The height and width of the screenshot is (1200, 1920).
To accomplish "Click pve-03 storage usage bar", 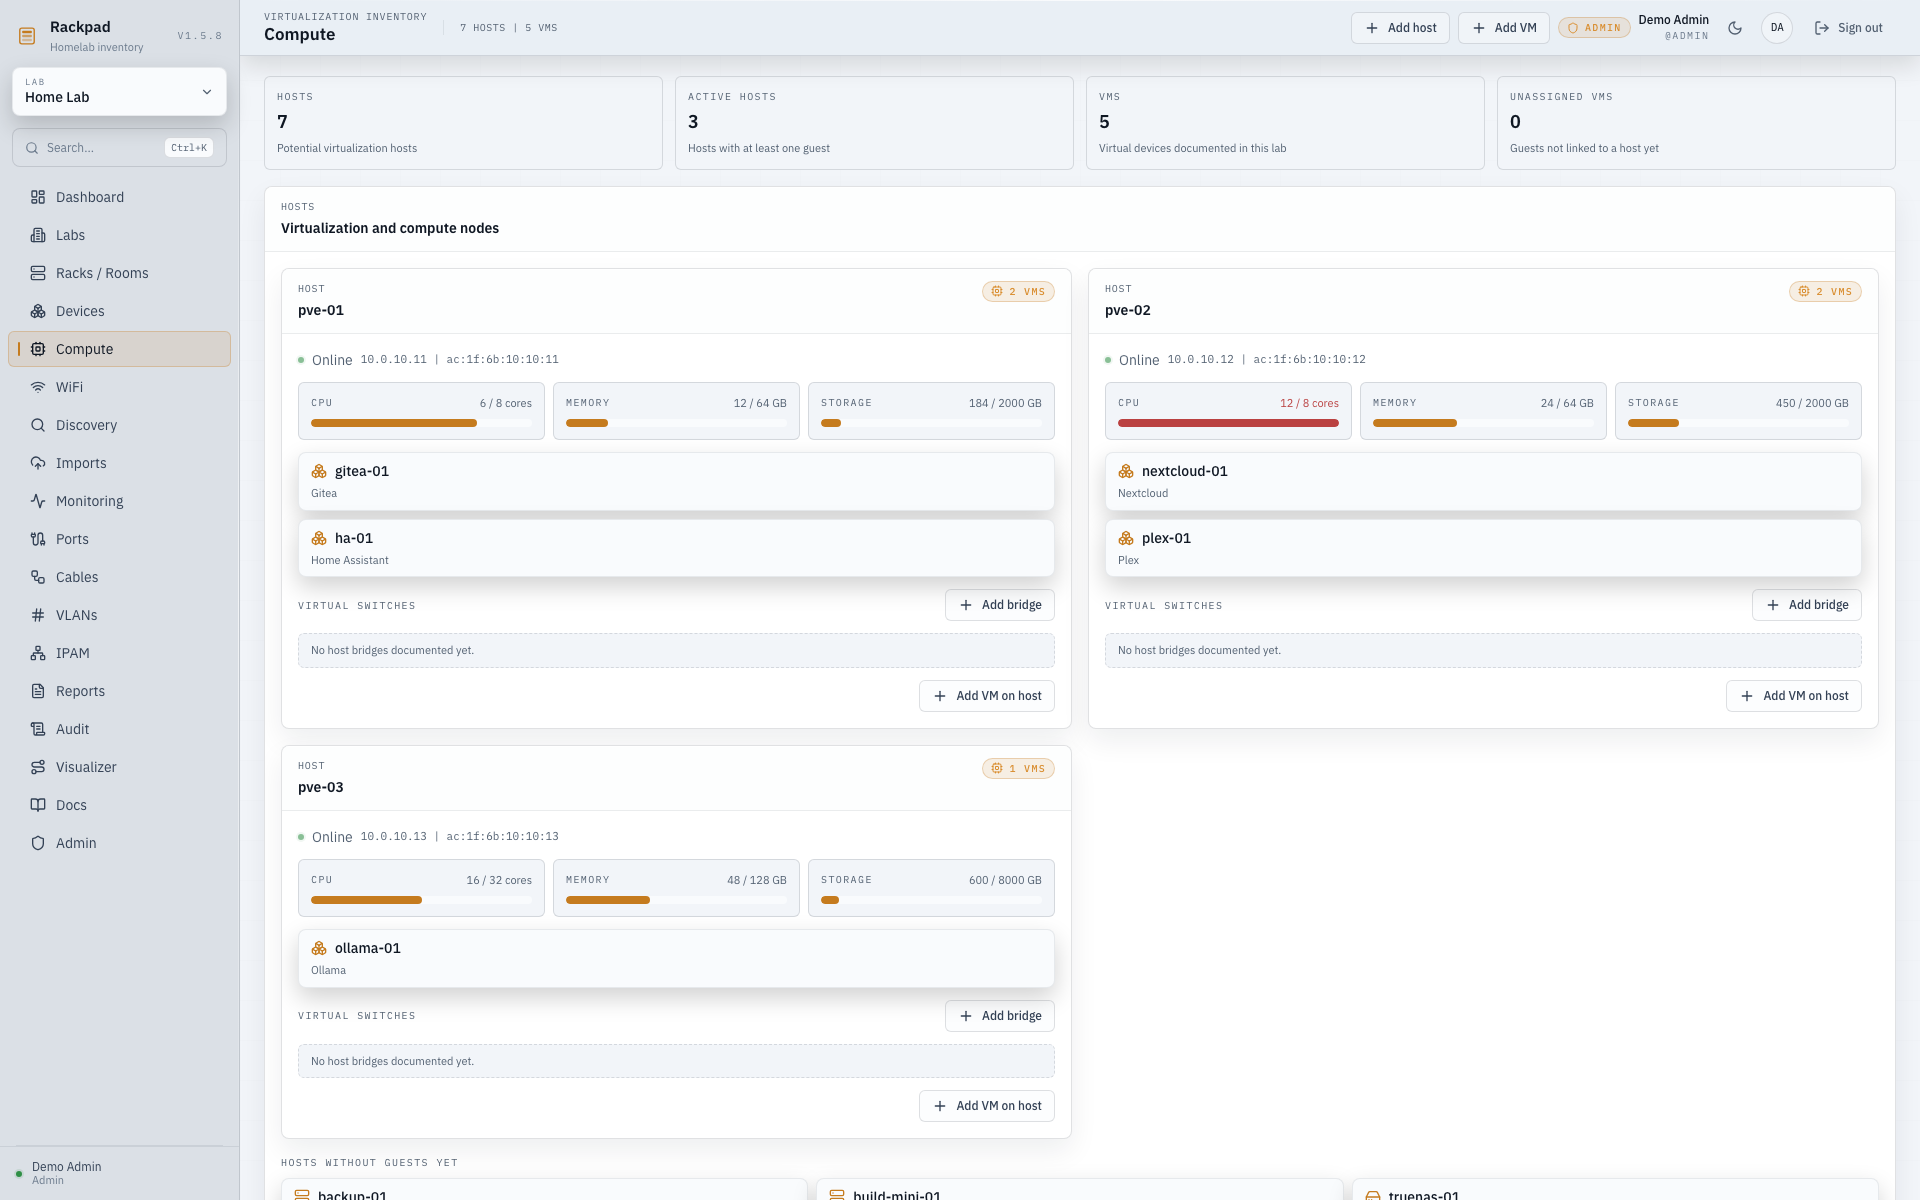I will tap(931, 900).
